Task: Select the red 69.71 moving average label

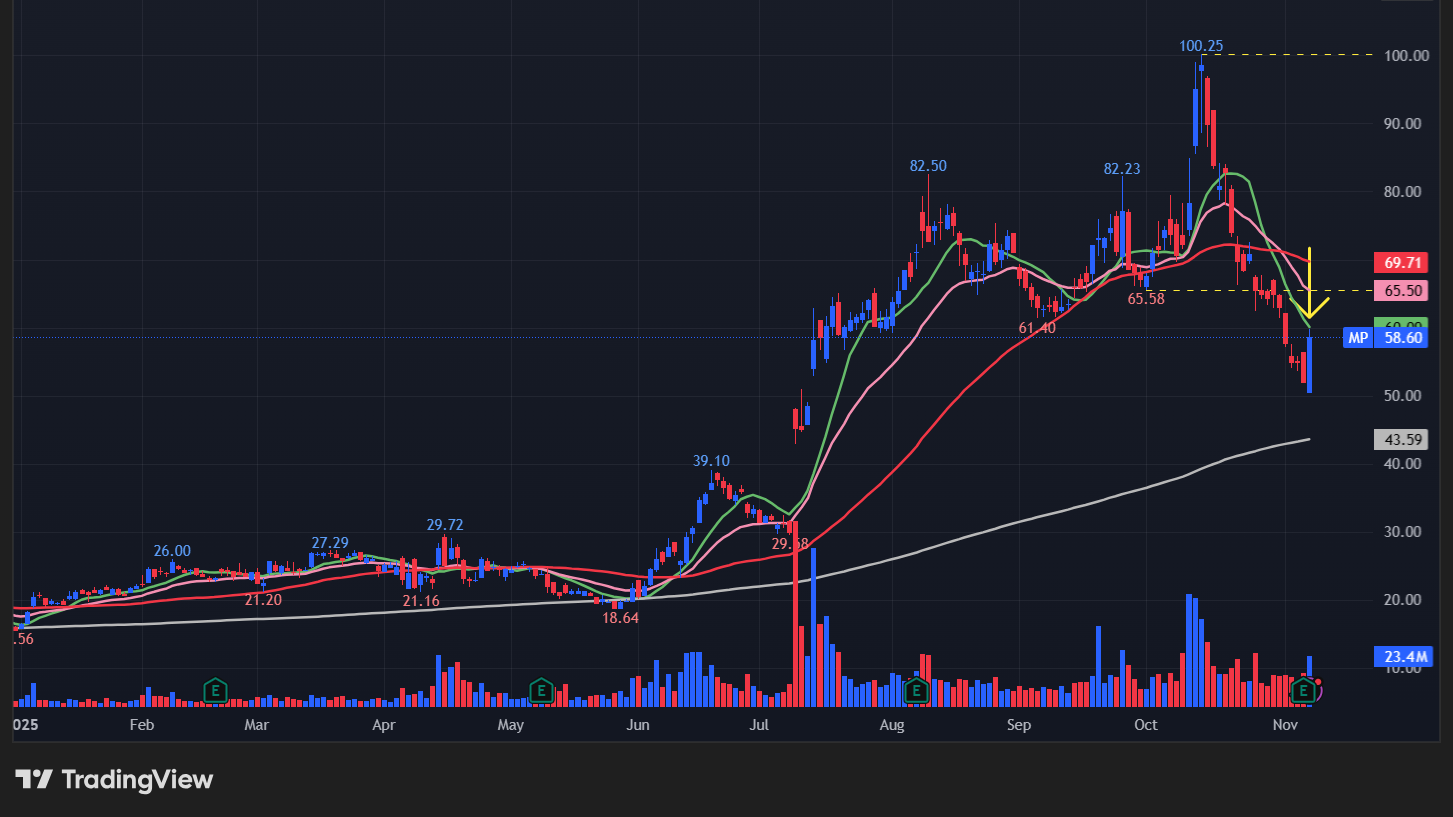Action: 1404,264
